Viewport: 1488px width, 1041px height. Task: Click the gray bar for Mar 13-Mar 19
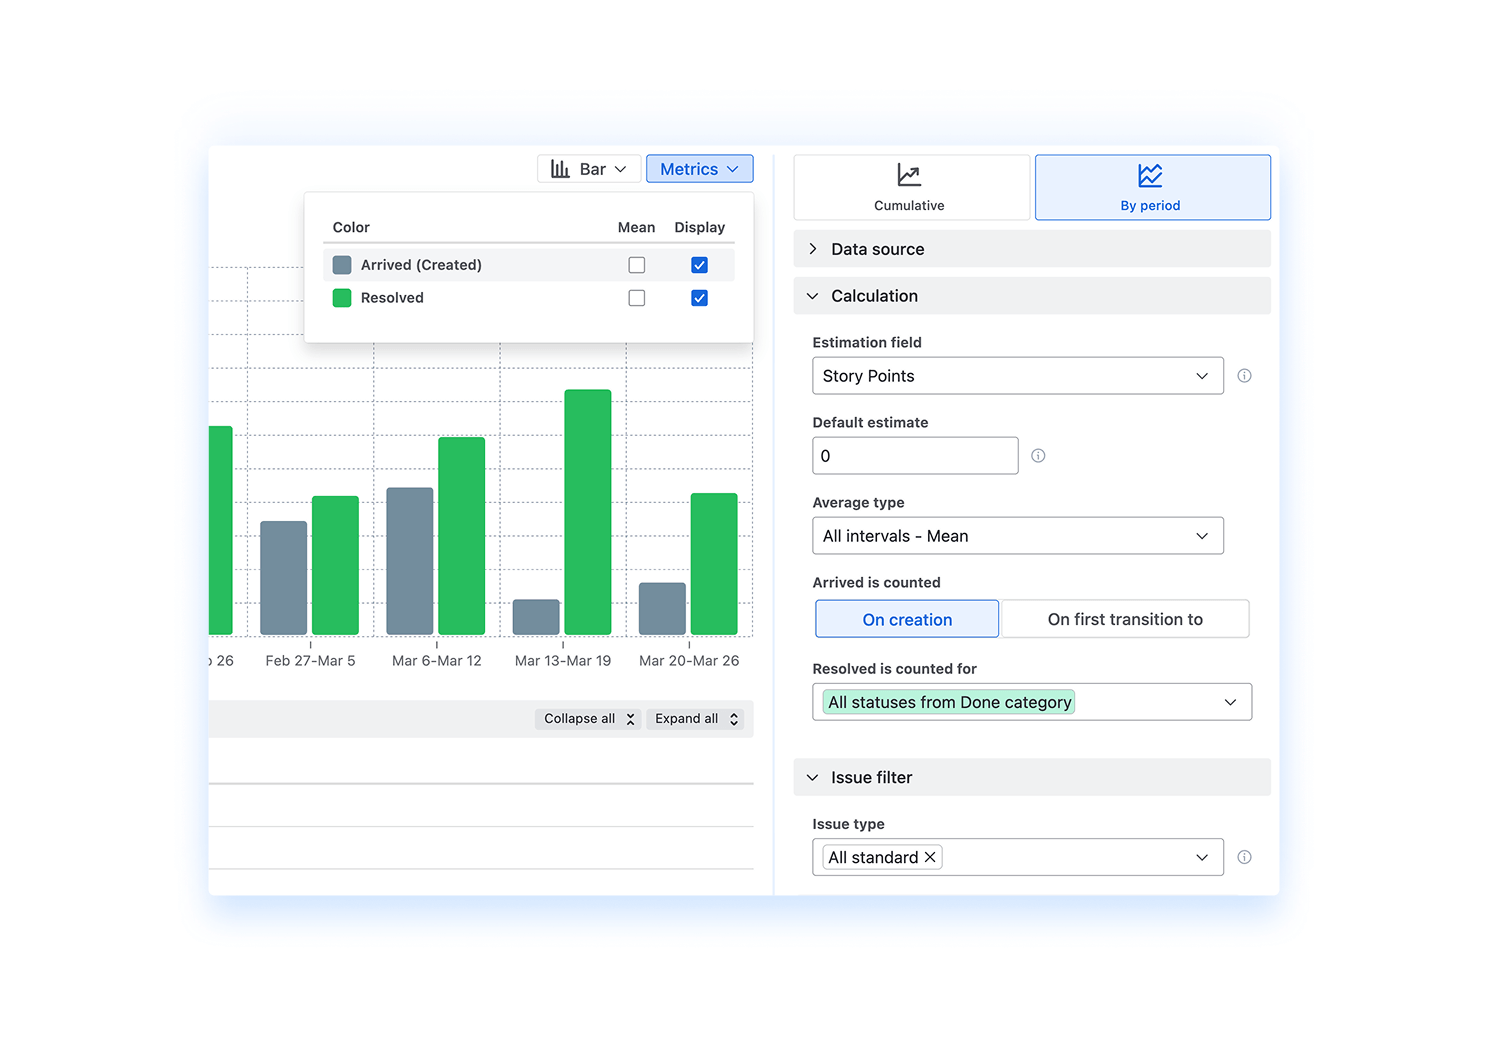pos(536,617)
